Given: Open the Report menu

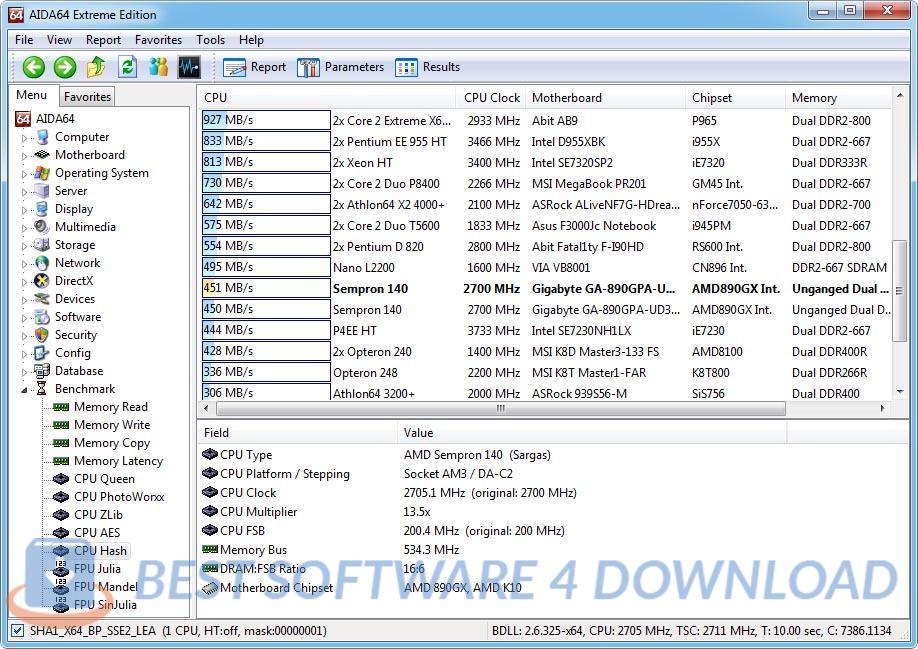Looking at the screenshot, I should (103, 40).
